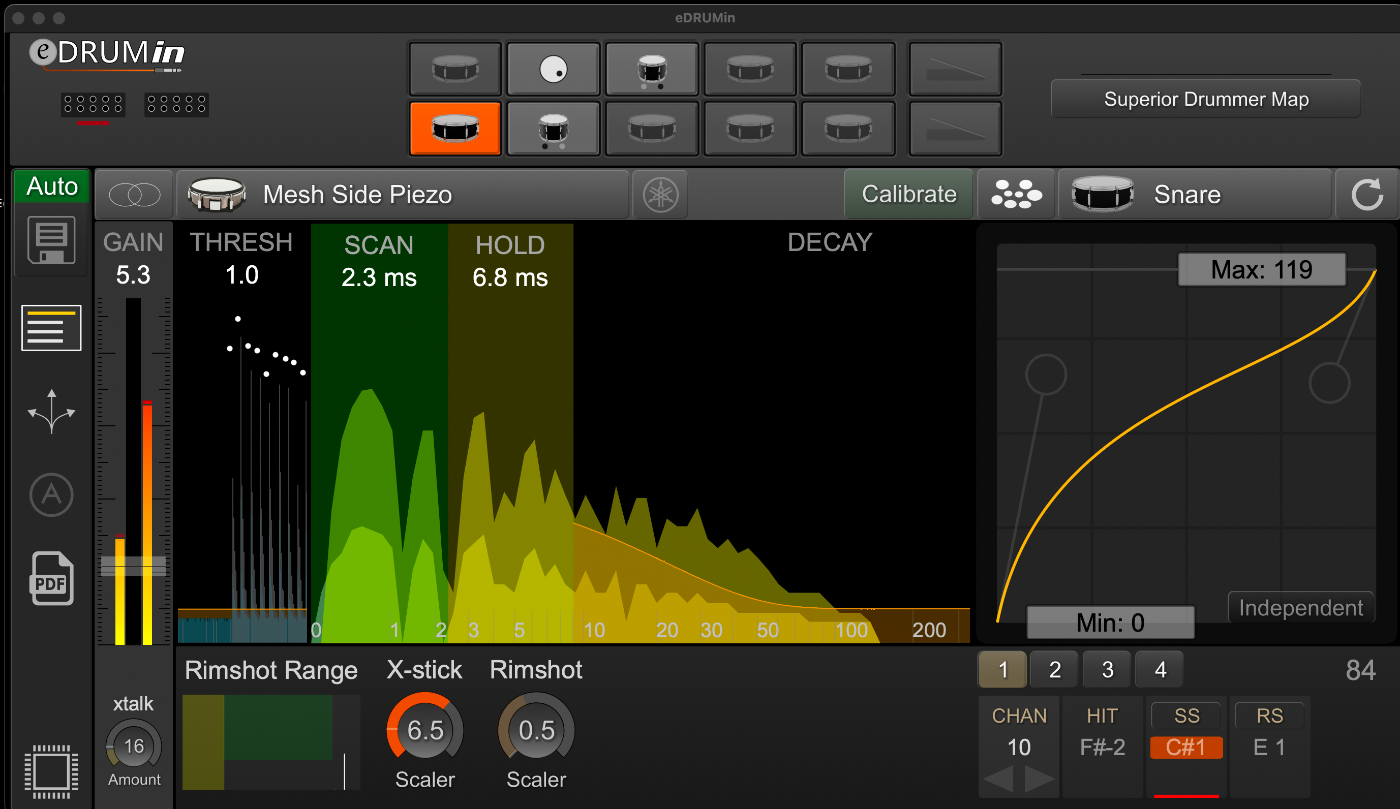Viewport: 1400px width, 809px height.
Task: Click the highlighted C#1 sidestick note
Action: click(x=1187, y=747)
